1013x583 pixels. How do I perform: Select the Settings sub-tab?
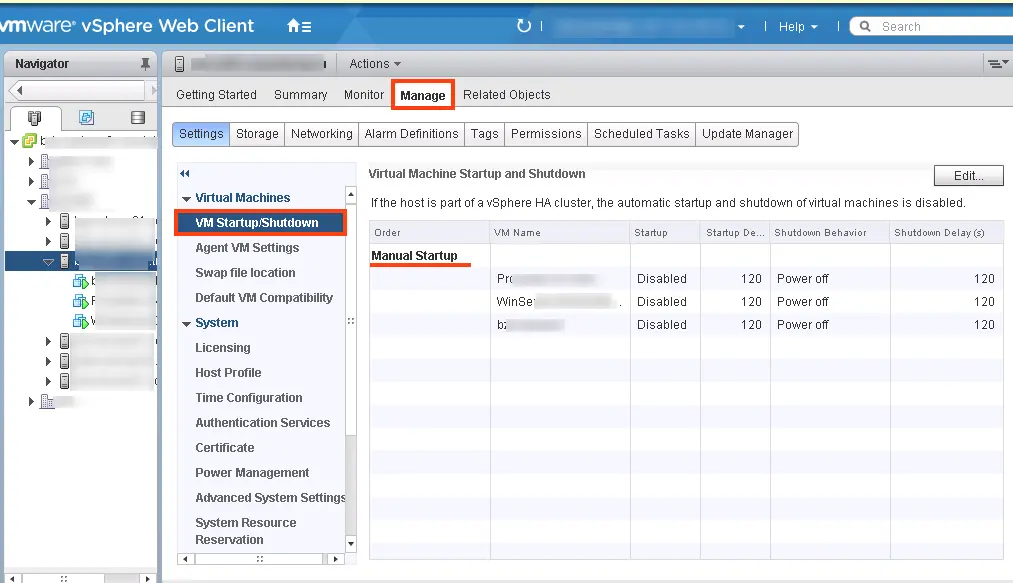click(201, 134)
